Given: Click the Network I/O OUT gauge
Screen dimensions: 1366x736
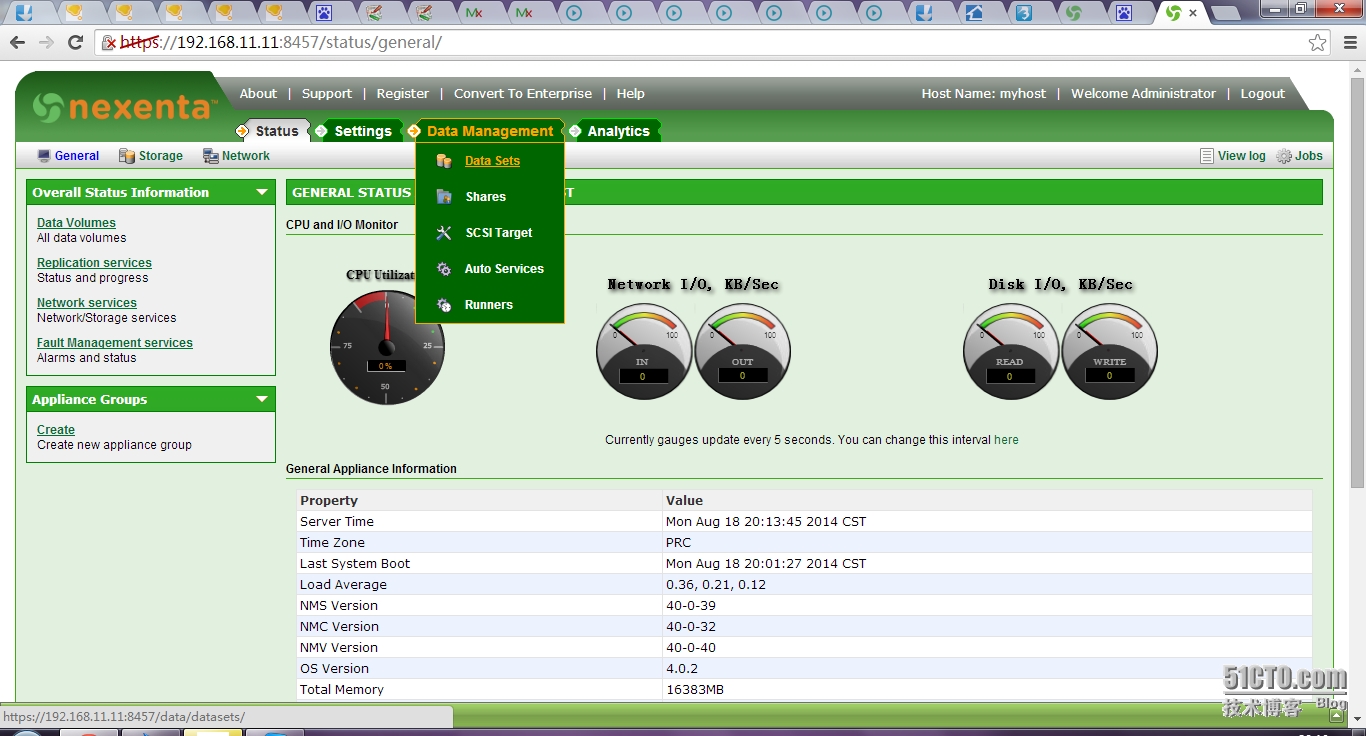Looking at the screenshot, I should (742, 352).
